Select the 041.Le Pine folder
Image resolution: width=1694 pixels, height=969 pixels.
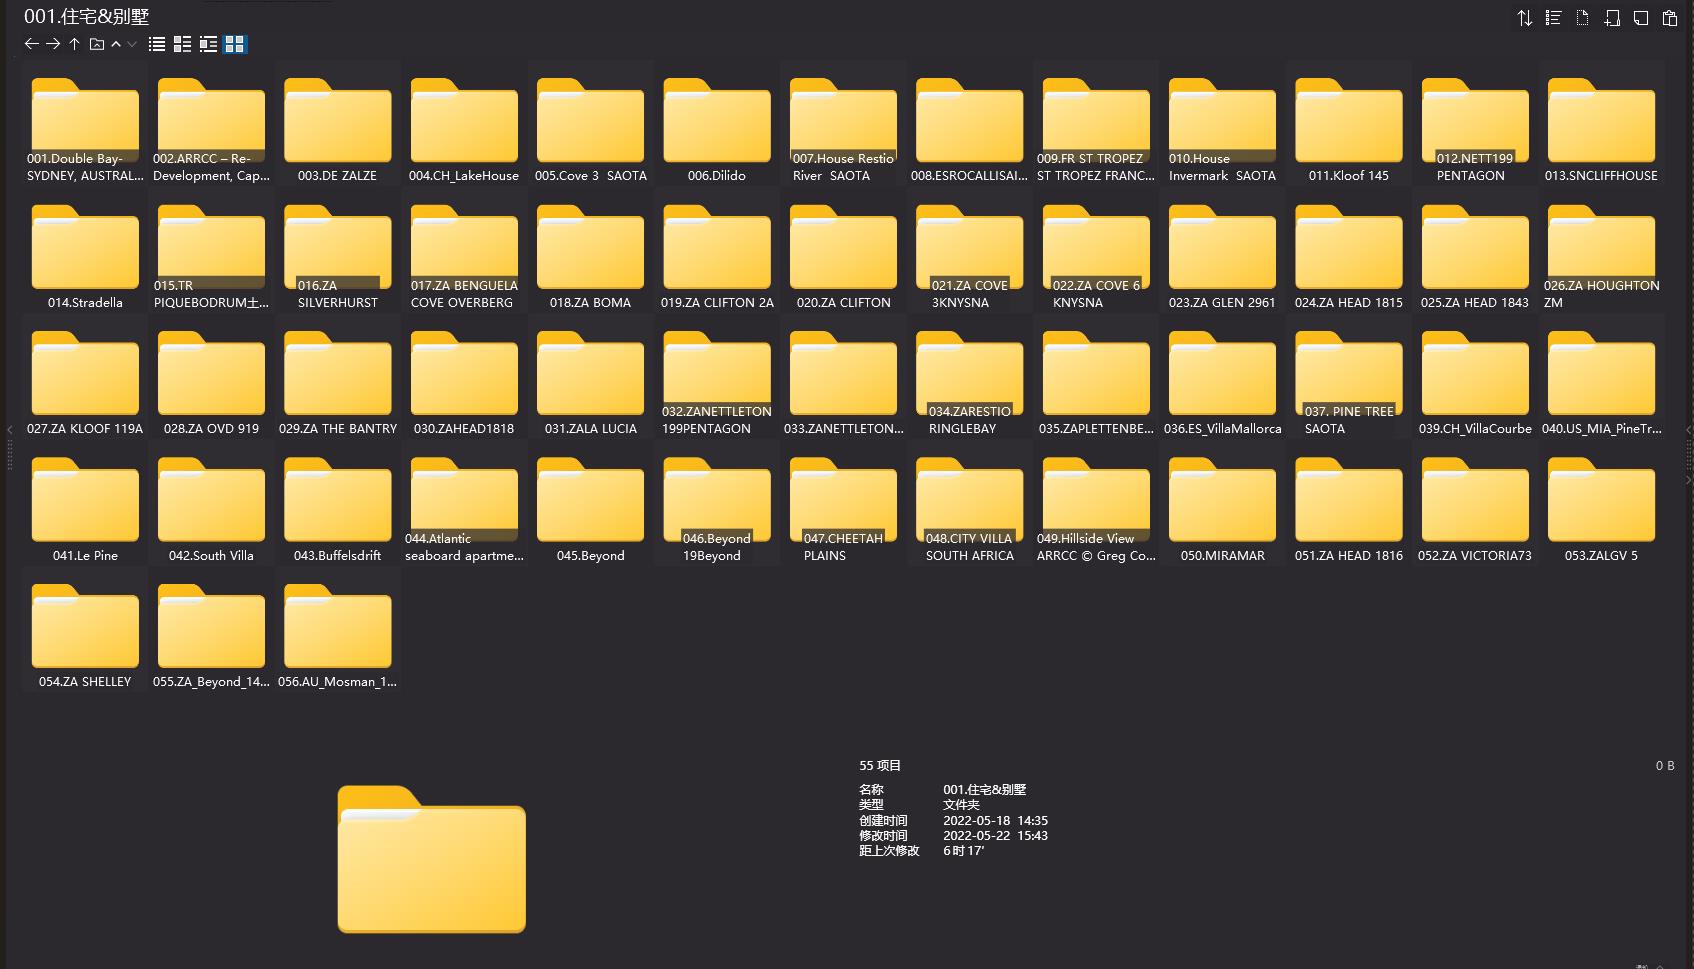(85, 504)
